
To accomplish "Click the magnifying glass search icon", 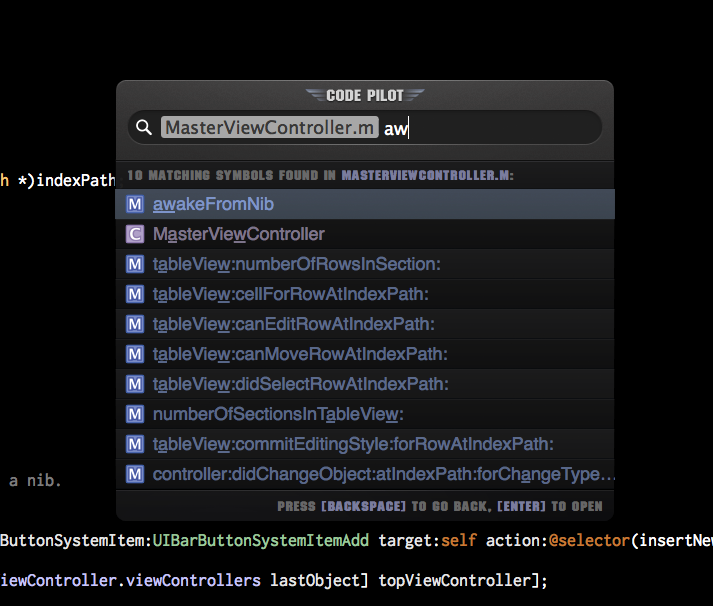I will click(x=144, y=127).
